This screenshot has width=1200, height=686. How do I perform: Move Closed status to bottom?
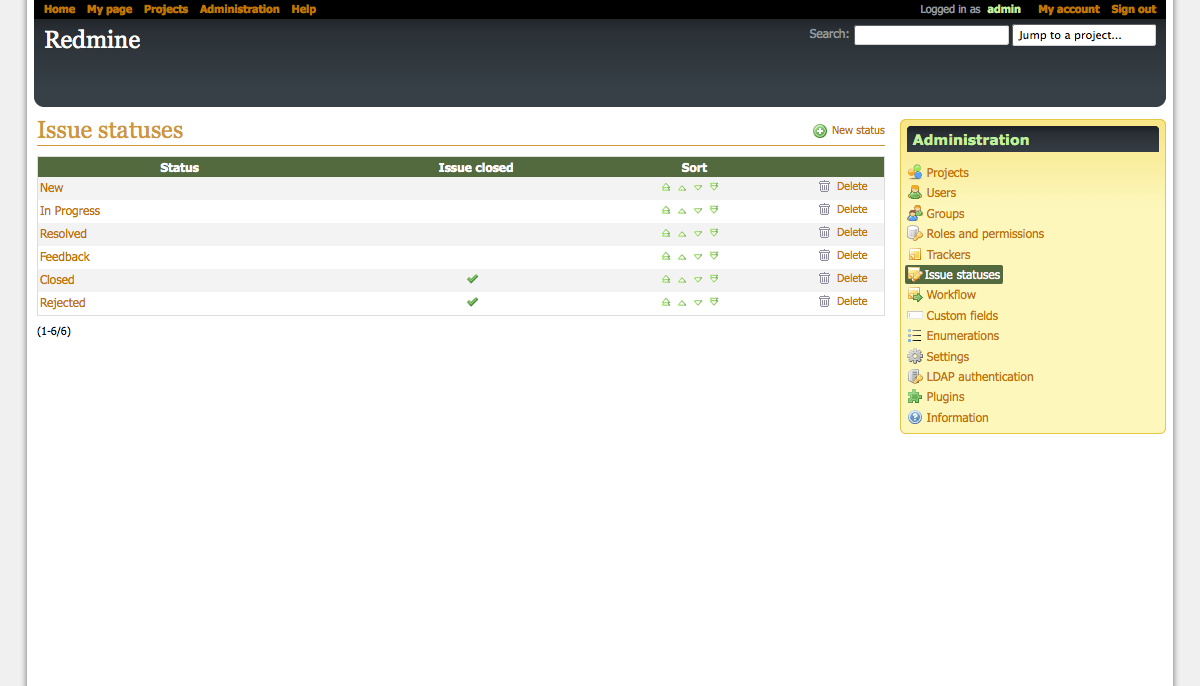point(714,279)
